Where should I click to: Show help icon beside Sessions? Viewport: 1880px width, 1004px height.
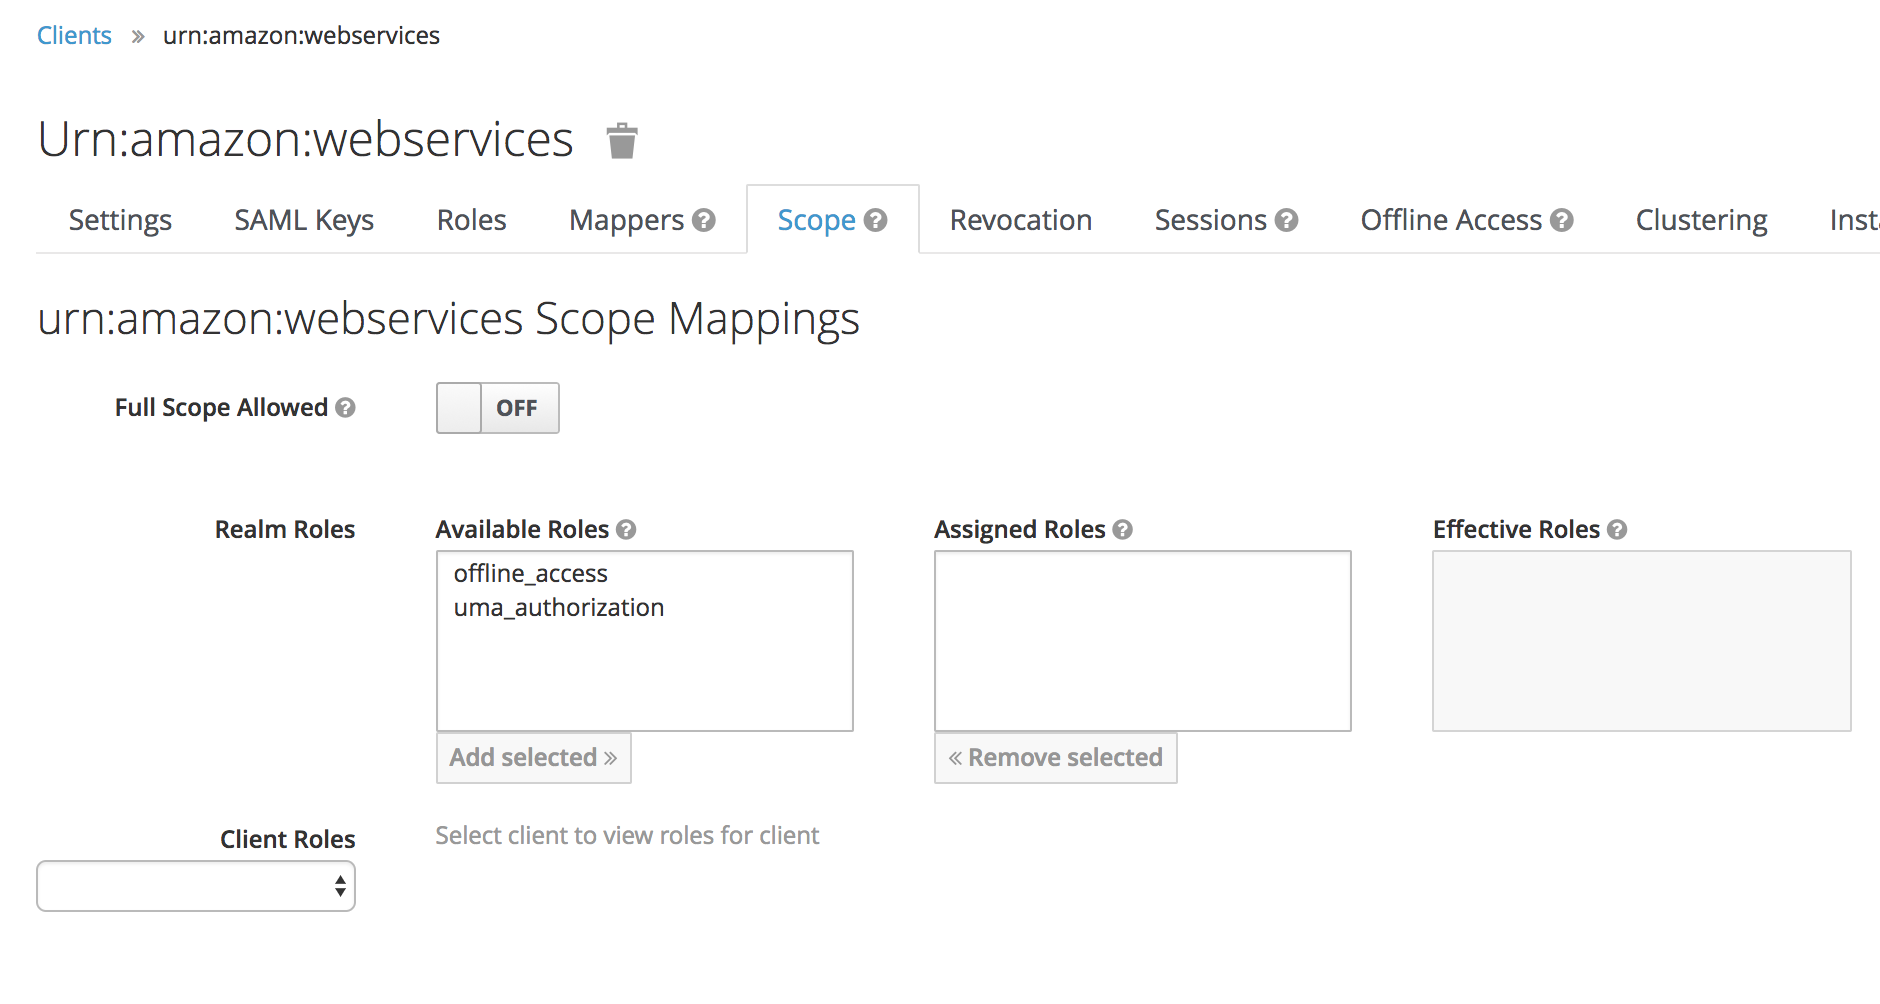click(x=1287, y=220)
